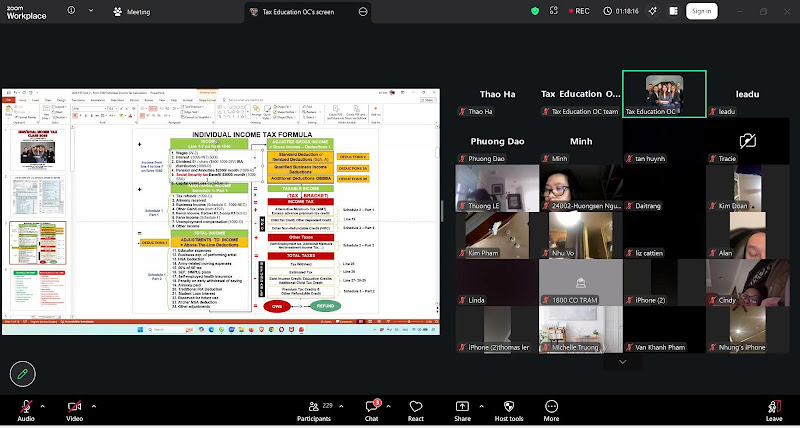Screen dimensions: 800x428
Task: Open the green encryption shield icon
Action: (x=535, y=11)
